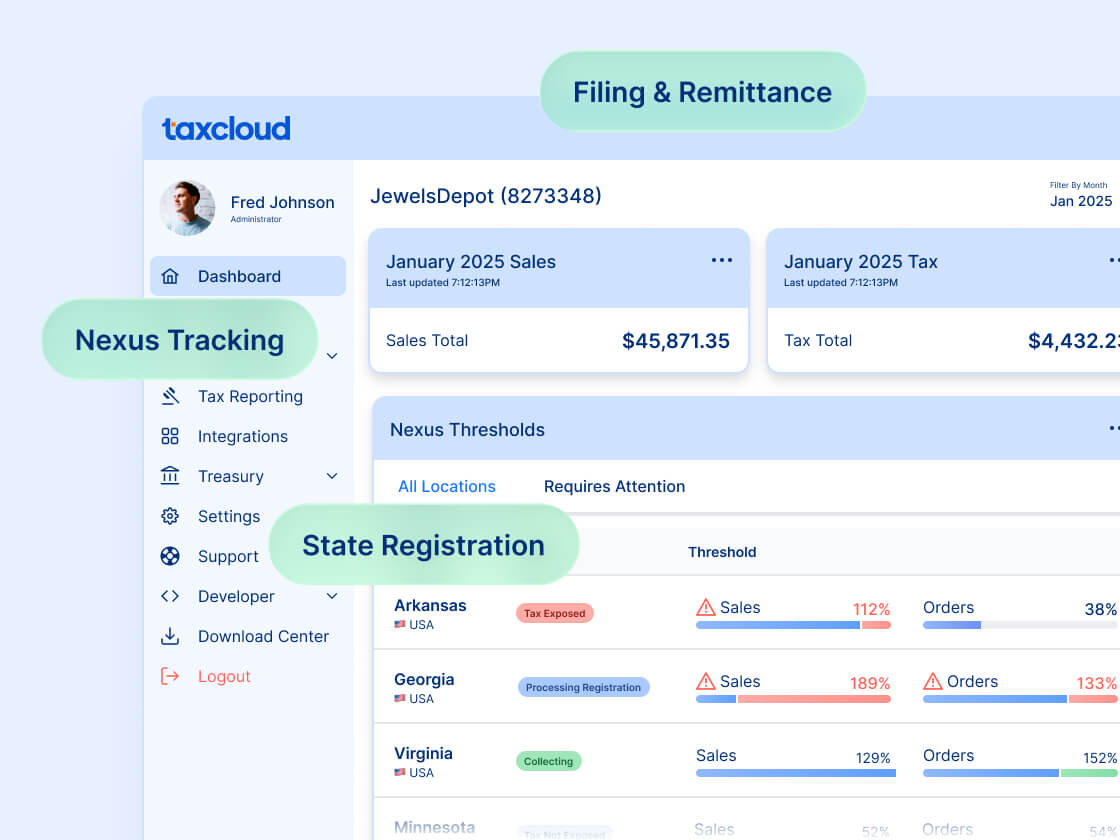Switch to the Requires Attention tab
The image size is (1120, 840).
(x=614, y=486)
